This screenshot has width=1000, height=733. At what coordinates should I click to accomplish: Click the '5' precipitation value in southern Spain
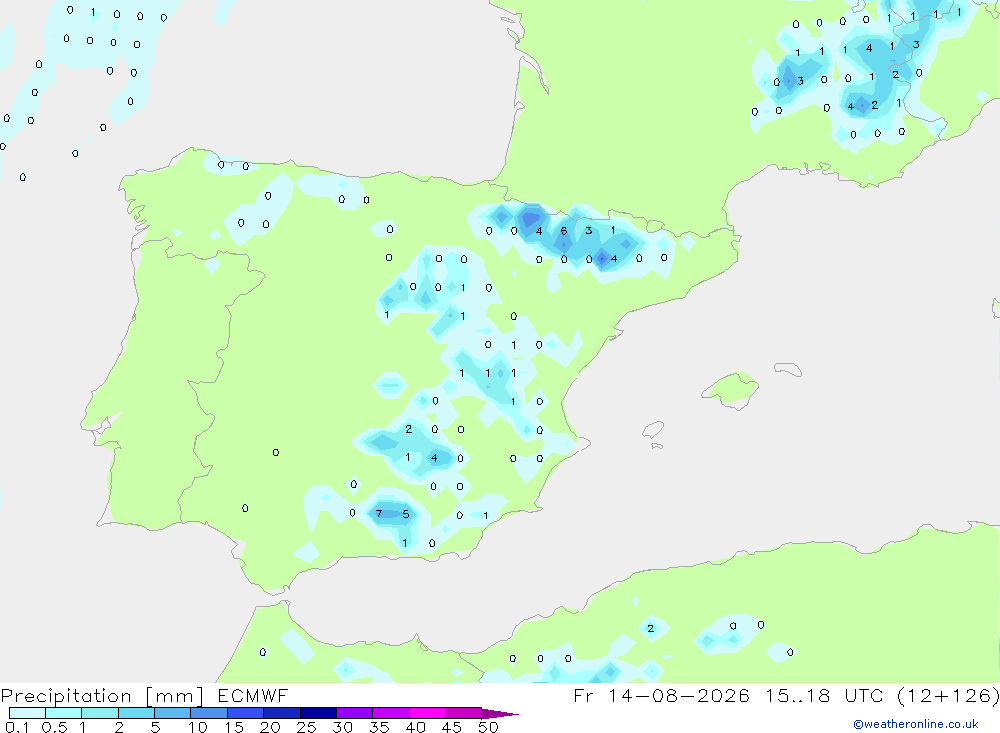point(406,514)
